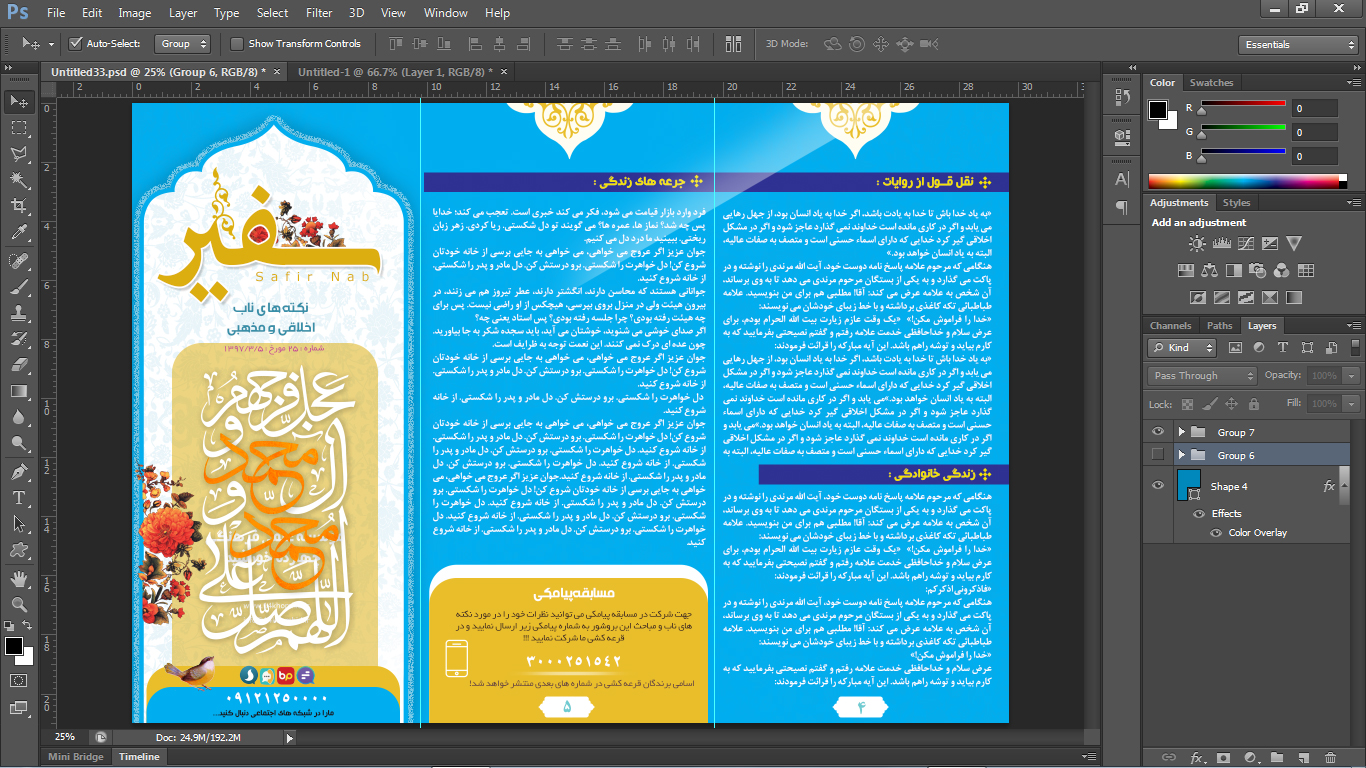Enable Show Transform Controls checkbox
The height and width of the screenshot is (768, 1366).
[x=237, y=44]
